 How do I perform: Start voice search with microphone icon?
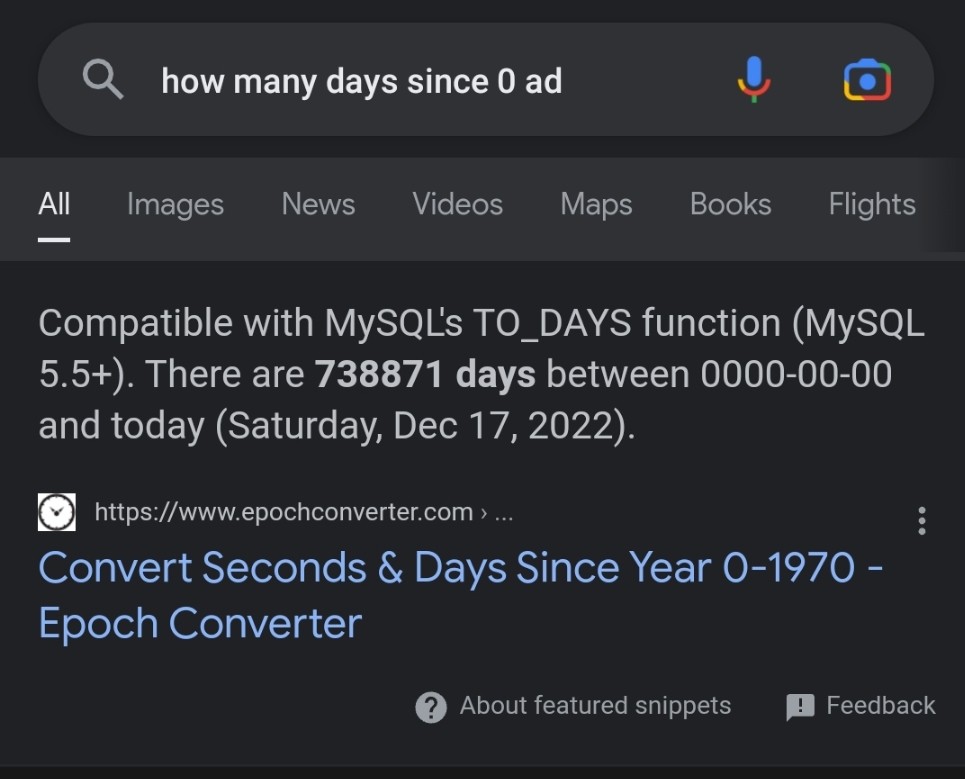[x=754, y=79]
